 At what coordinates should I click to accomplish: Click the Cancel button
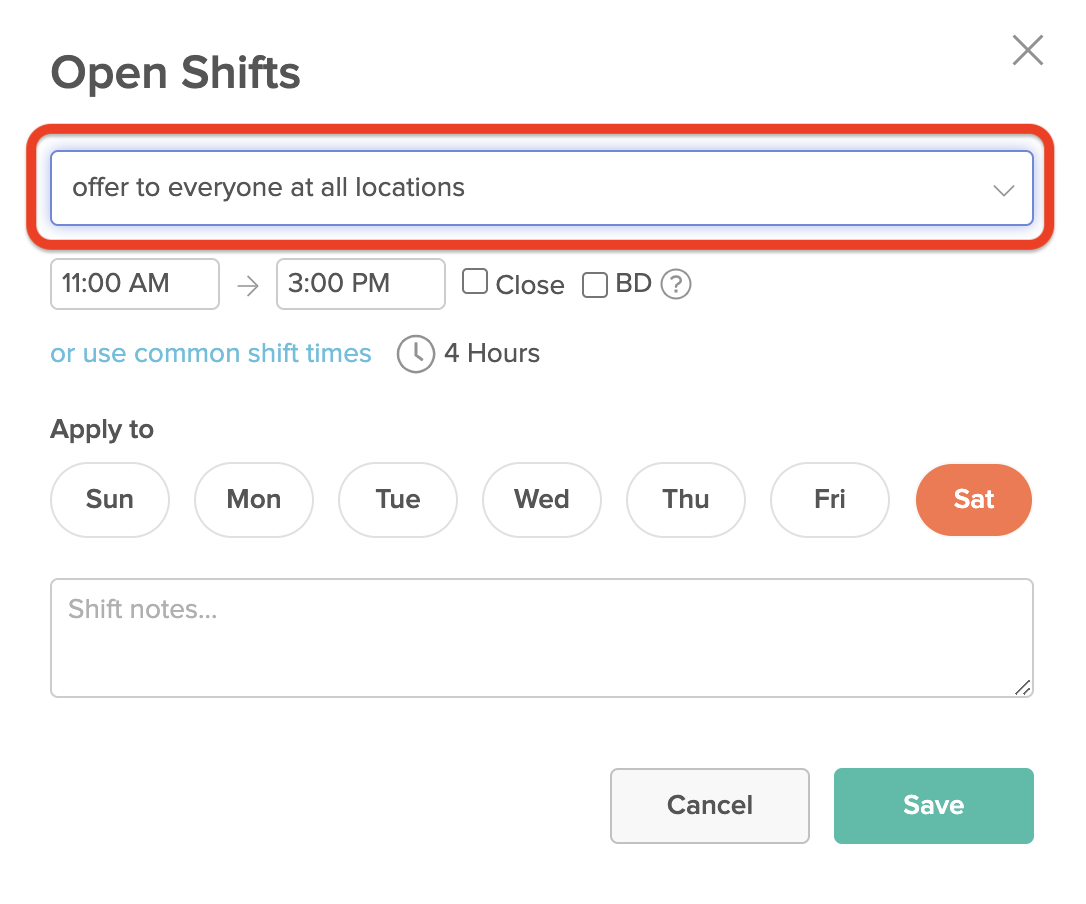coord(710,805)
